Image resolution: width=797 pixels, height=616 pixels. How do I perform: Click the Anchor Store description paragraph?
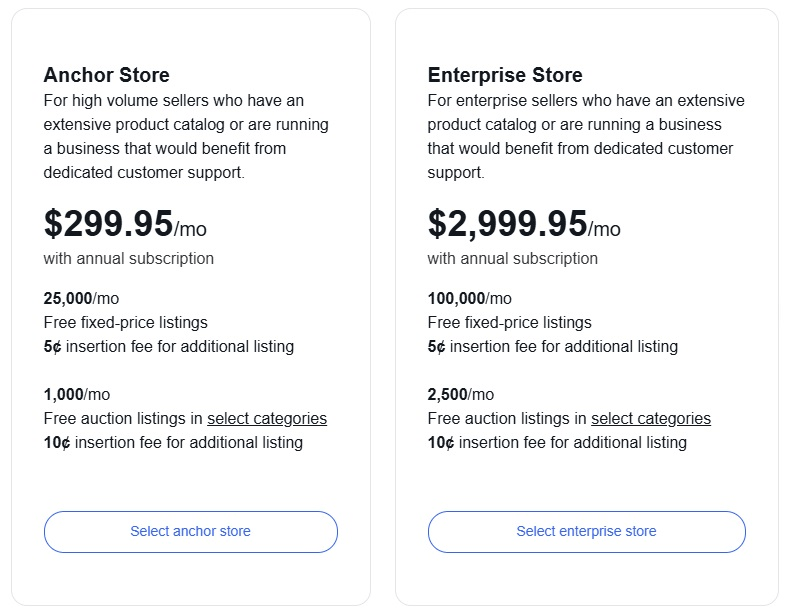186,137
